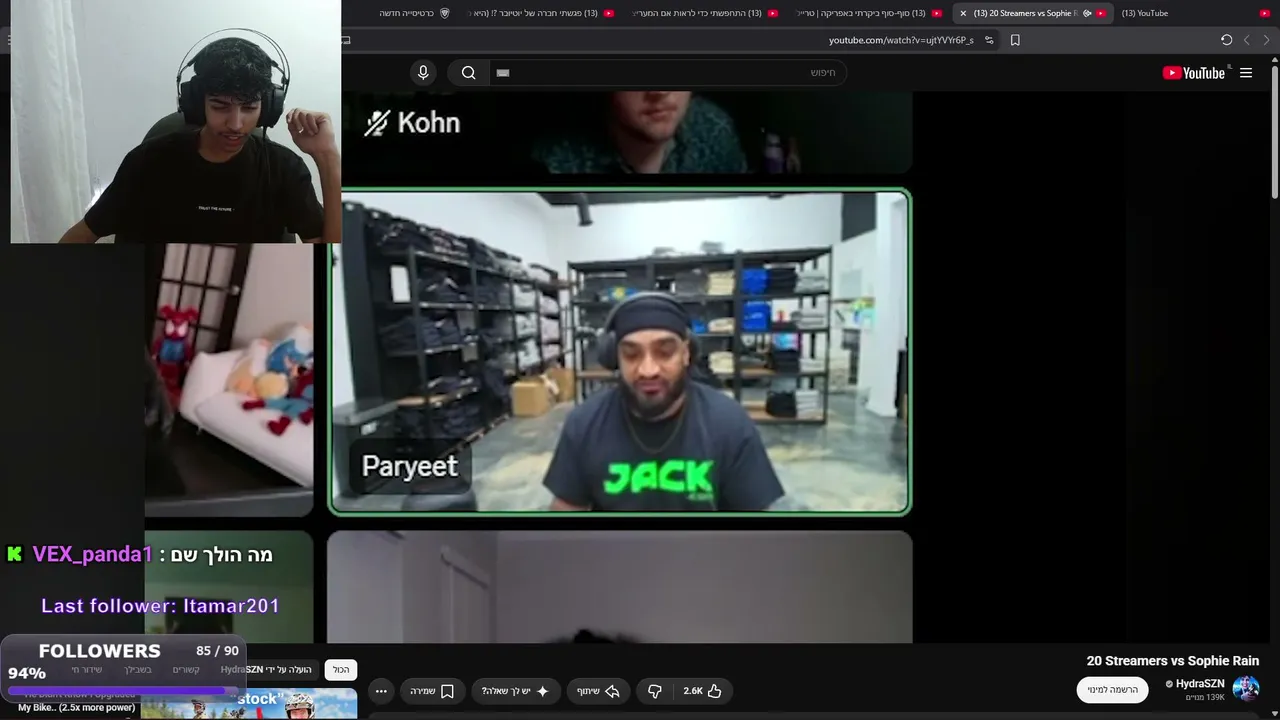This screenshot has width=1280, height=720.
Task: Click the Ask (יש לך שאלה?) button
Action: [x=515, y=691]
